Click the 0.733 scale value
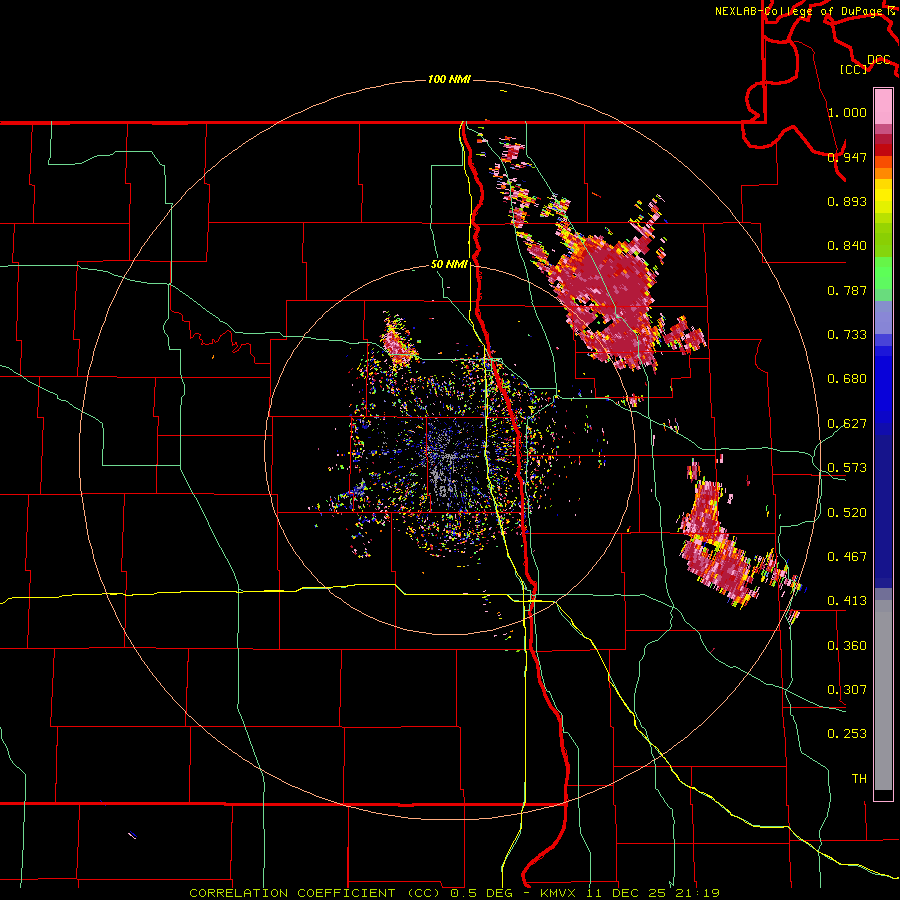Viewport: 900px width, 900px height. tap(847, 335)
